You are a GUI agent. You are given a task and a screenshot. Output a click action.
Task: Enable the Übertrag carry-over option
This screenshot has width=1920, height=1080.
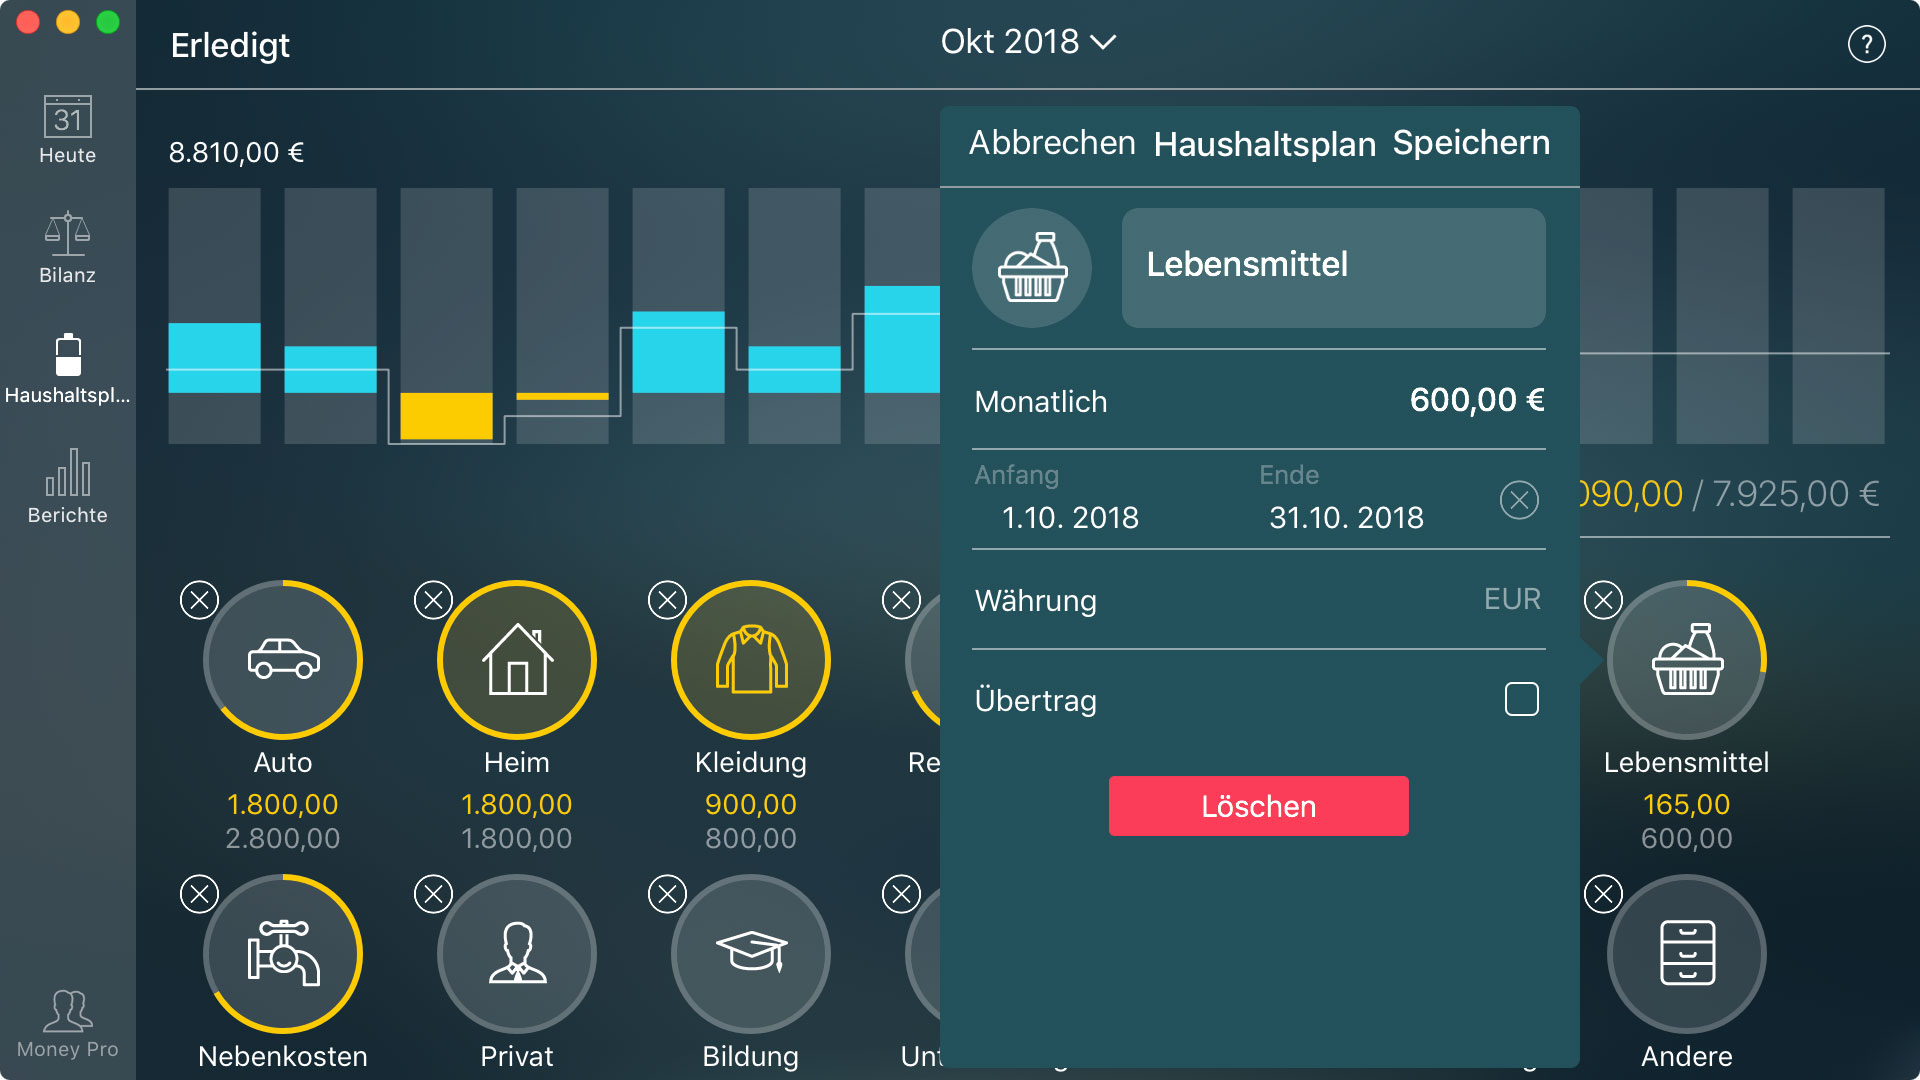point(1522,699)
